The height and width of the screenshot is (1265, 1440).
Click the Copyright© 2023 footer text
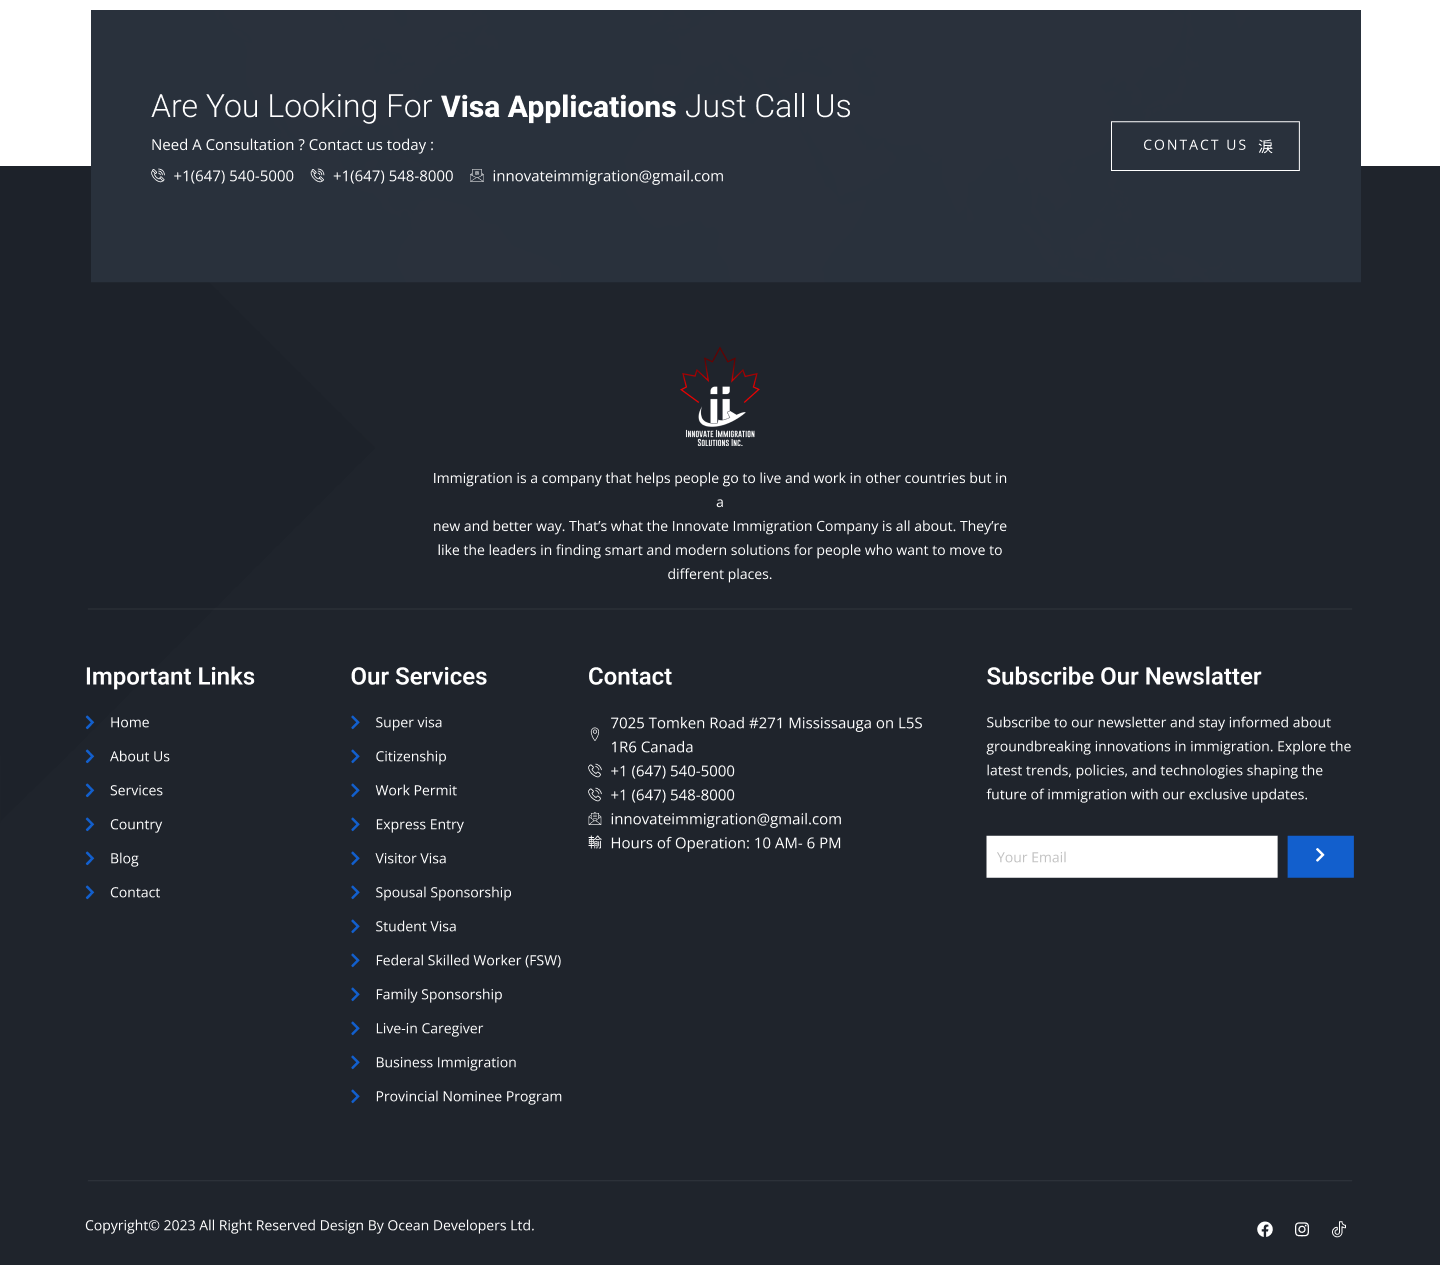coord(310,1225)
